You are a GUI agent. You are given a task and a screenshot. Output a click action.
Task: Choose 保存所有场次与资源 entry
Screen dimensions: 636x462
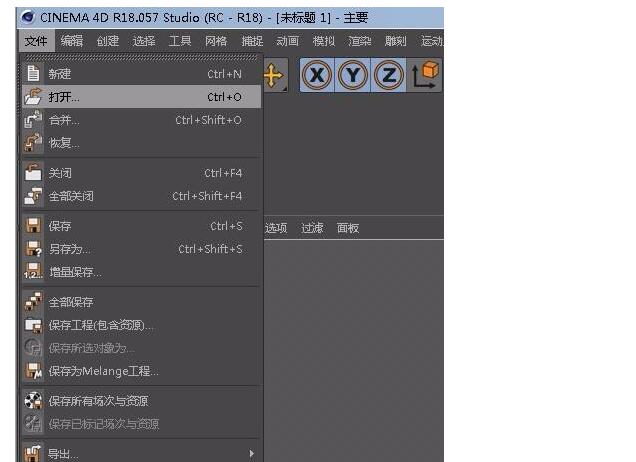pyautogui.click(x=142, y=401)
